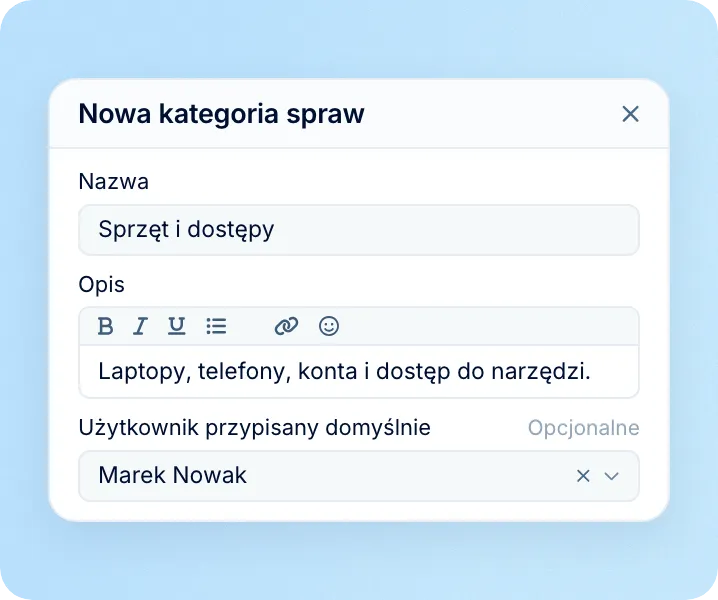Screen dimensions: 718x600
Task: Add a hyperlink via link icon
Action: 286,327
